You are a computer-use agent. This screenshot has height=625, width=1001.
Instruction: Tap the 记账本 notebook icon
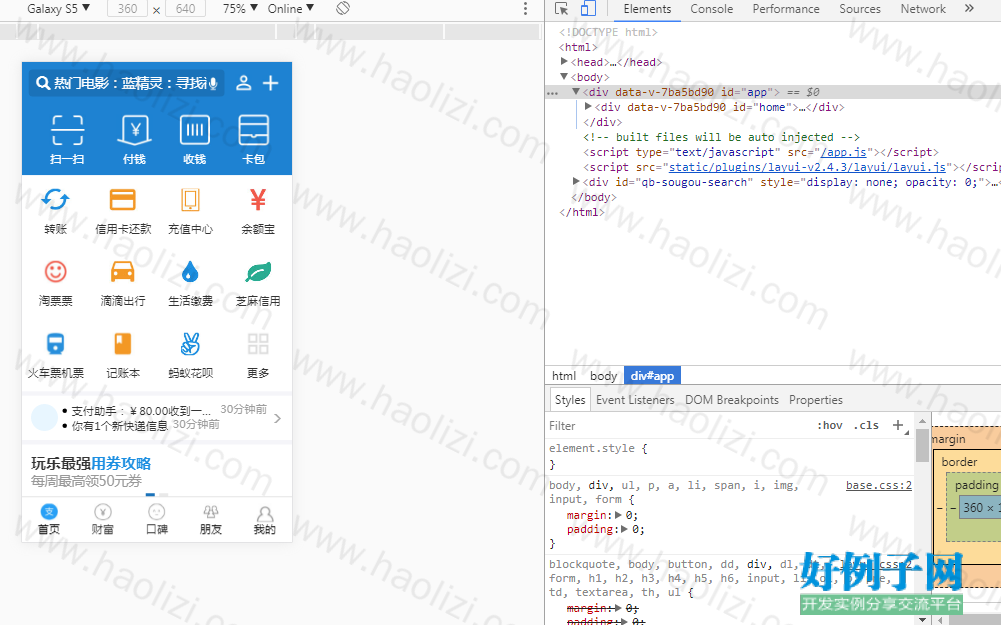coord(123,343)
